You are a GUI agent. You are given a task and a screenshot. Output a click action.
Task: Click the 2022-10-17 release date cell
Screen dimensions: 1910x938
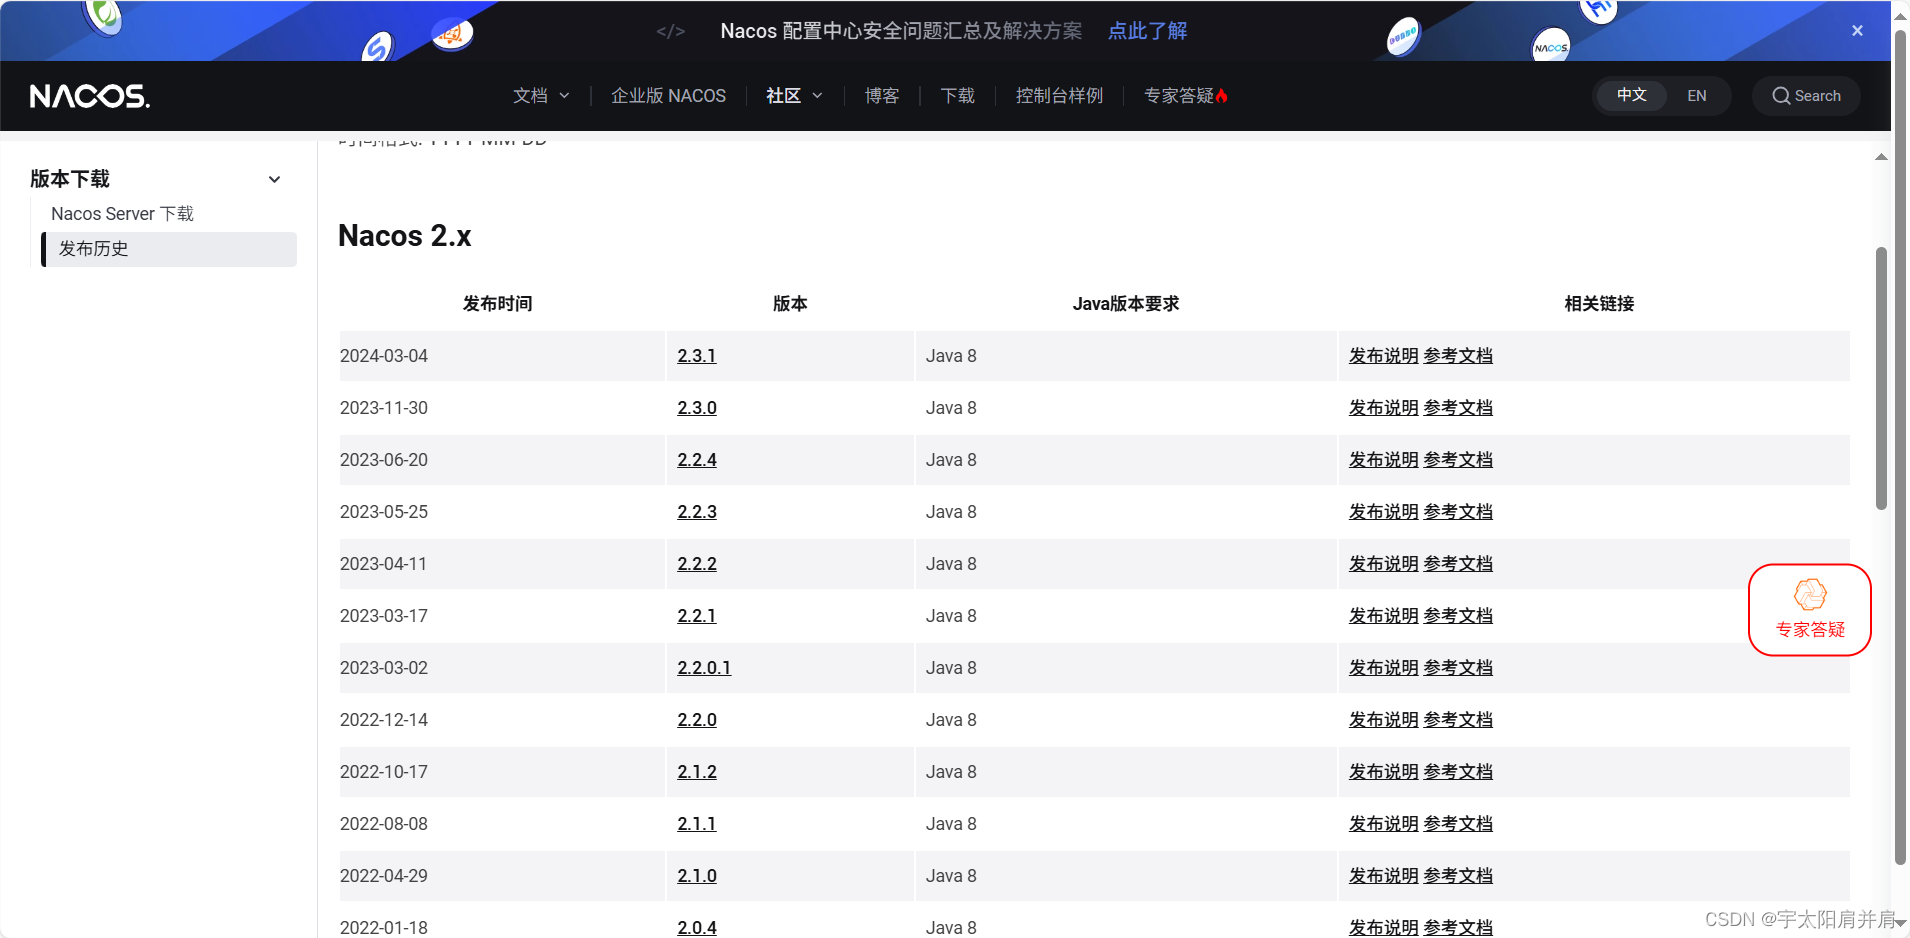pyautogui.click(x=502, y=772)
